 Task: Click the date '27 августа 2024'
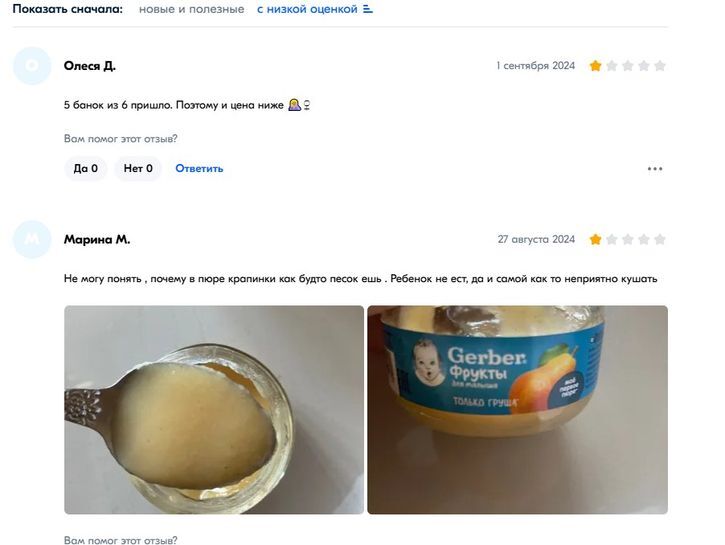coord(536,239)
